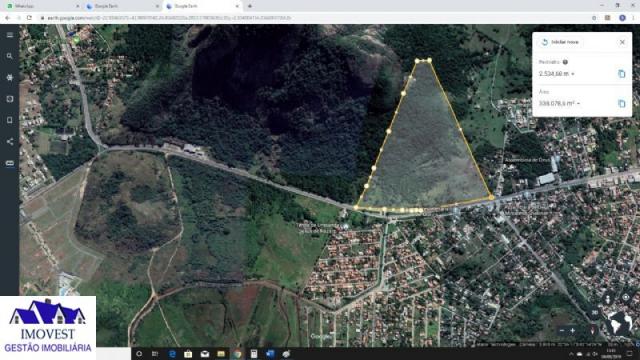Bookmark this page with the star icon
640x360 pixels.
594,18
